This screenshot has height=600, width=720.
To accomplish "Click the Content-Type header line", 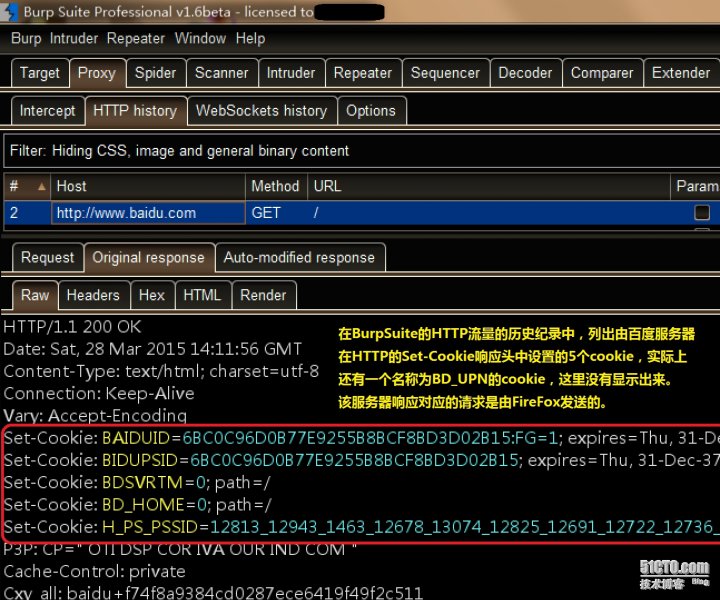I will click(161, 371).
